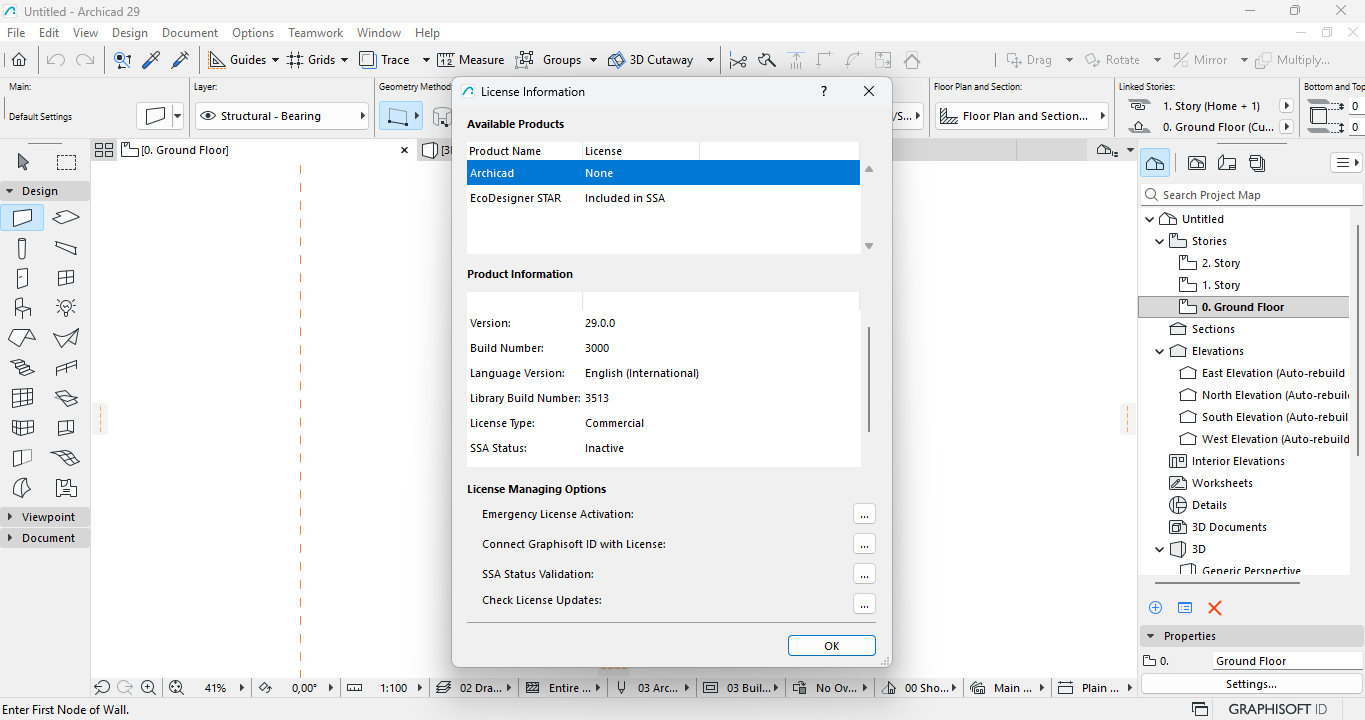This screenshot has height=720, width=1365.
Task: Select the Slab tool in Design toolbox
Action: pyautogui.click(x=66, y=218)
